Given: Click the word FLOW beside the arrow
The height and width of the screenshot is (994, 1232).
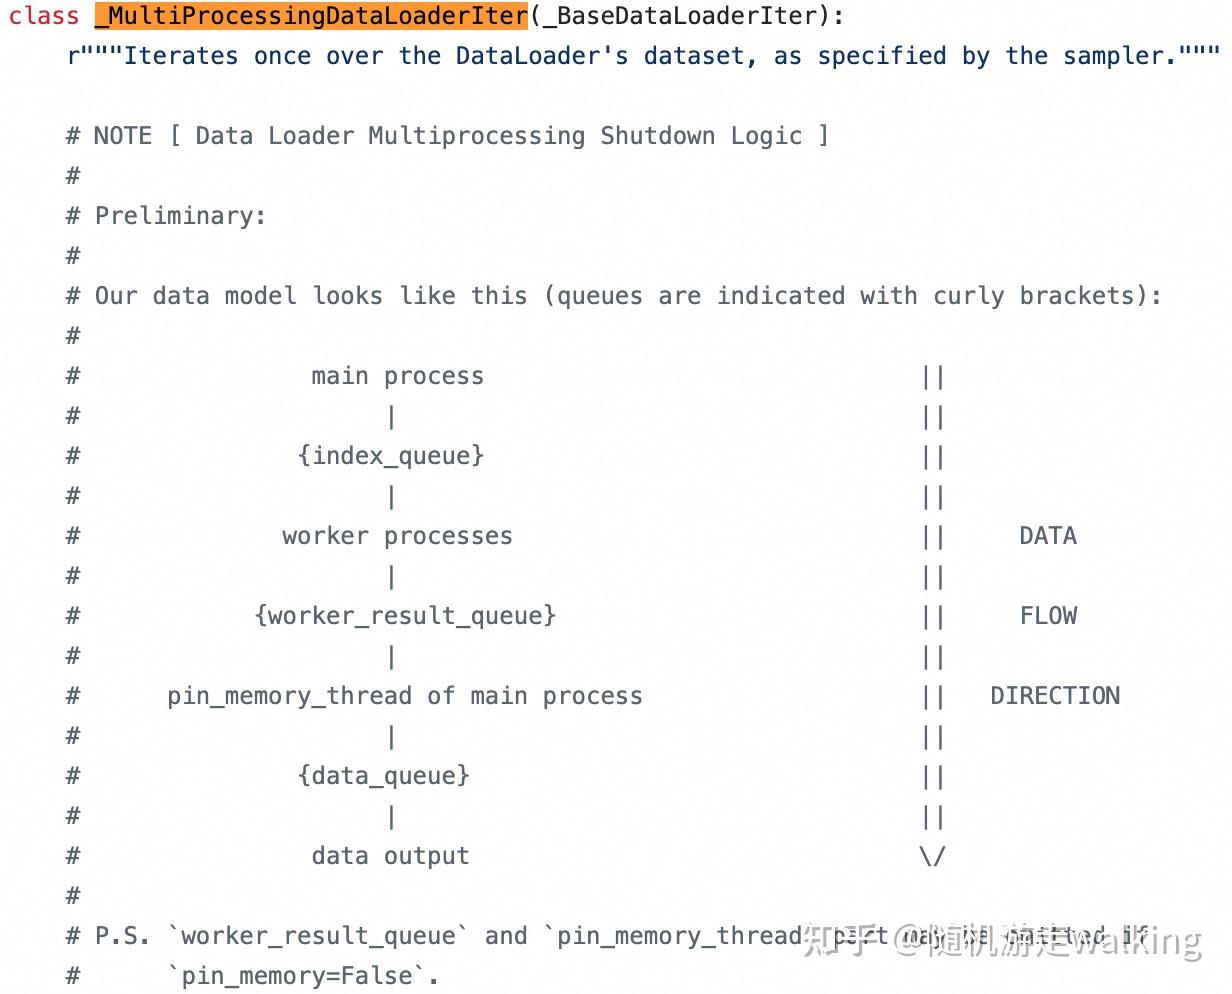Looking at the screenshot, I should pos(1048,616).
